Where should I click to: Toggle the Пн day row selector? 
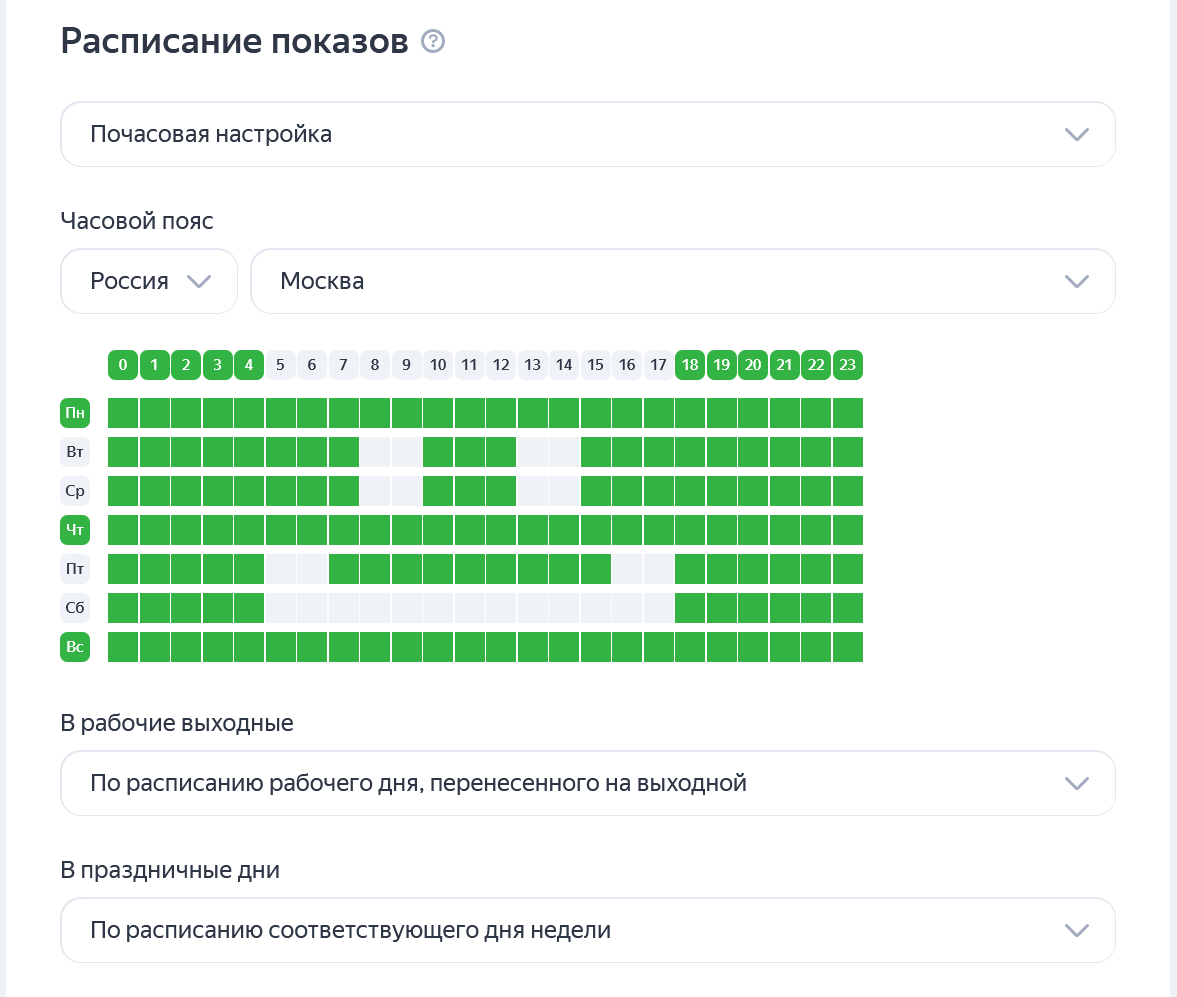(x=75, y=412)
